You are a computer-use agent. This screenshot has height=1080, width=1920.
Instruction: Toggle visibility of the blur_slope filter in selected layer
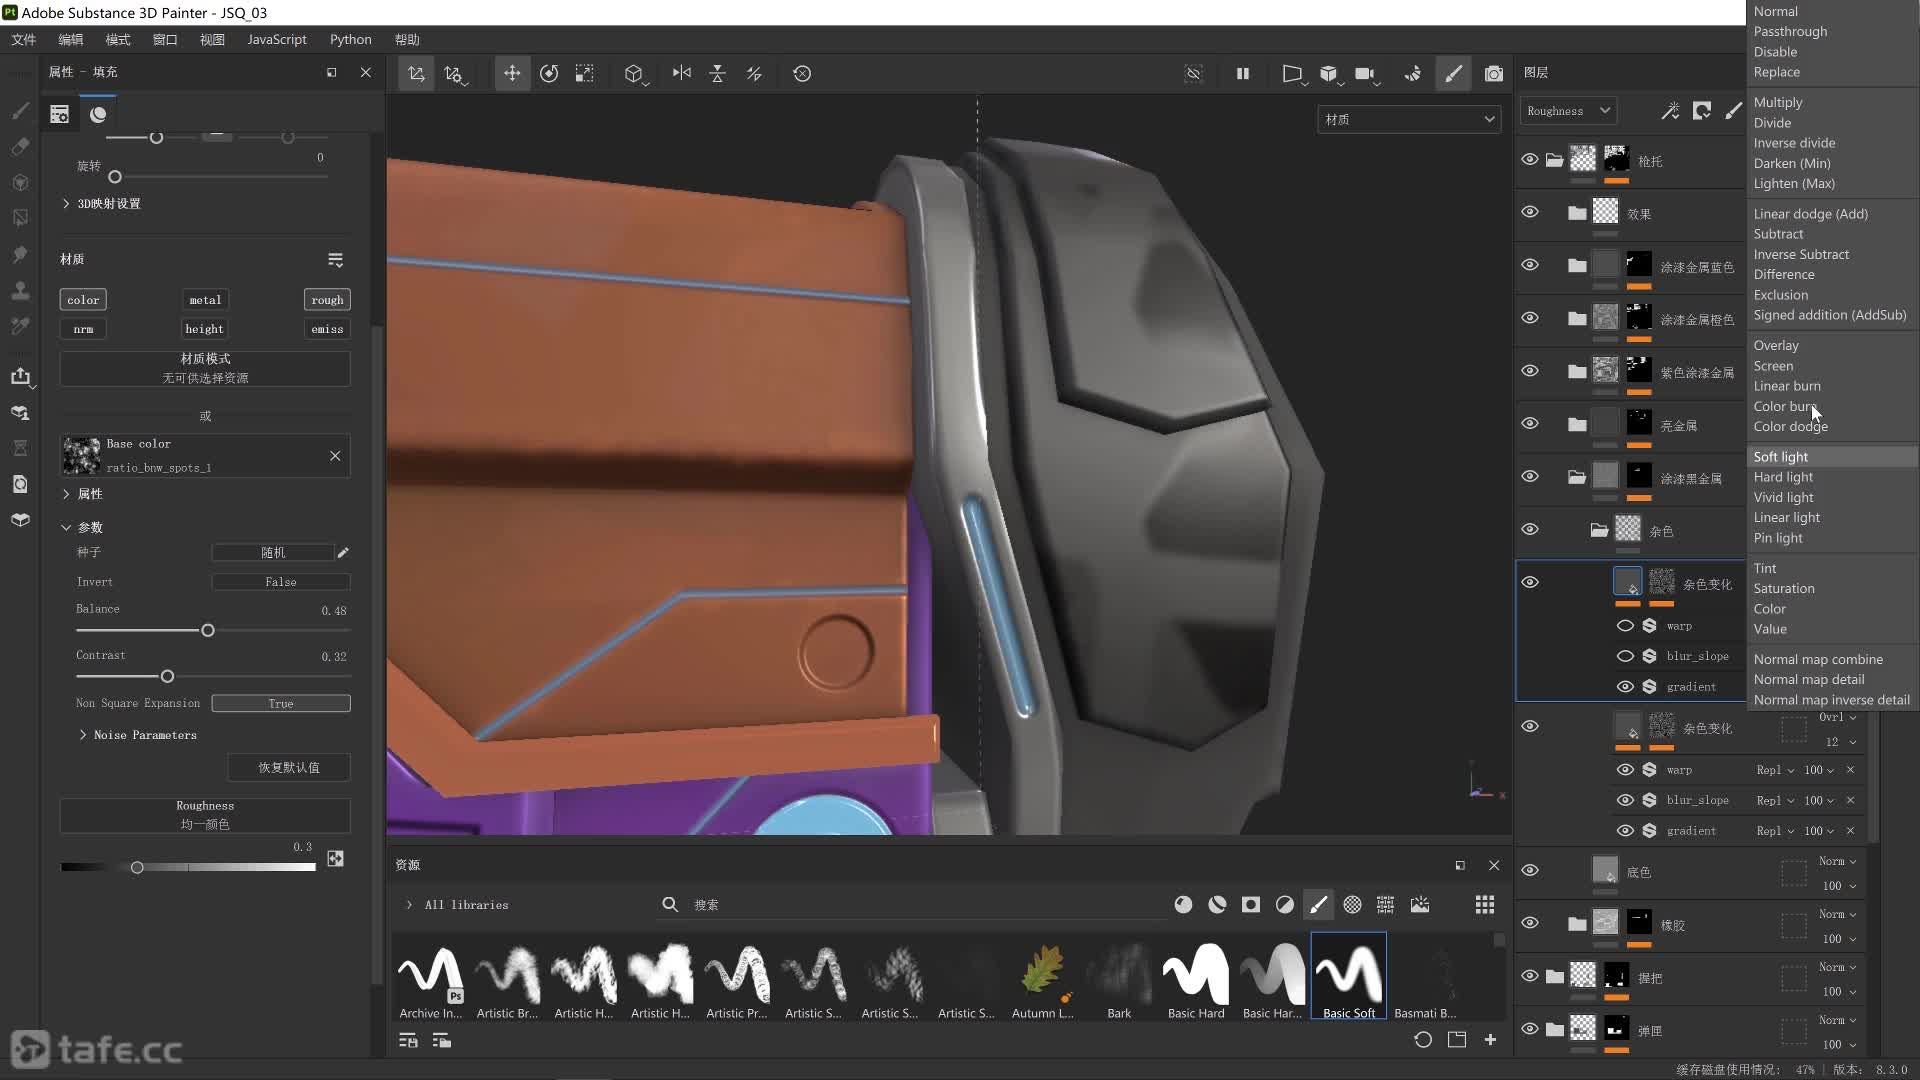point(1625,656)
